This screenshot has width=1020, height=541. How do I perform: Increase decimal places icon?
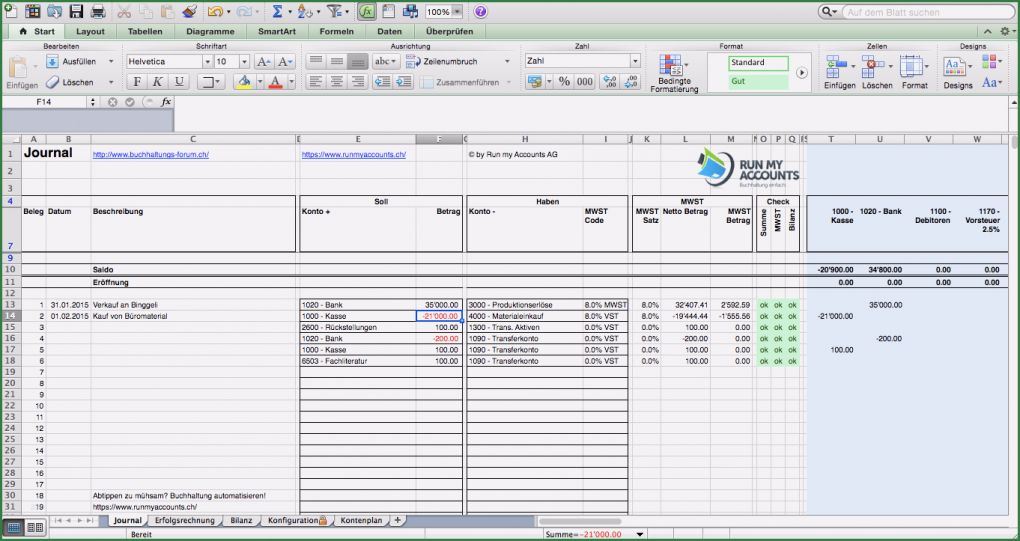point(610,82)
